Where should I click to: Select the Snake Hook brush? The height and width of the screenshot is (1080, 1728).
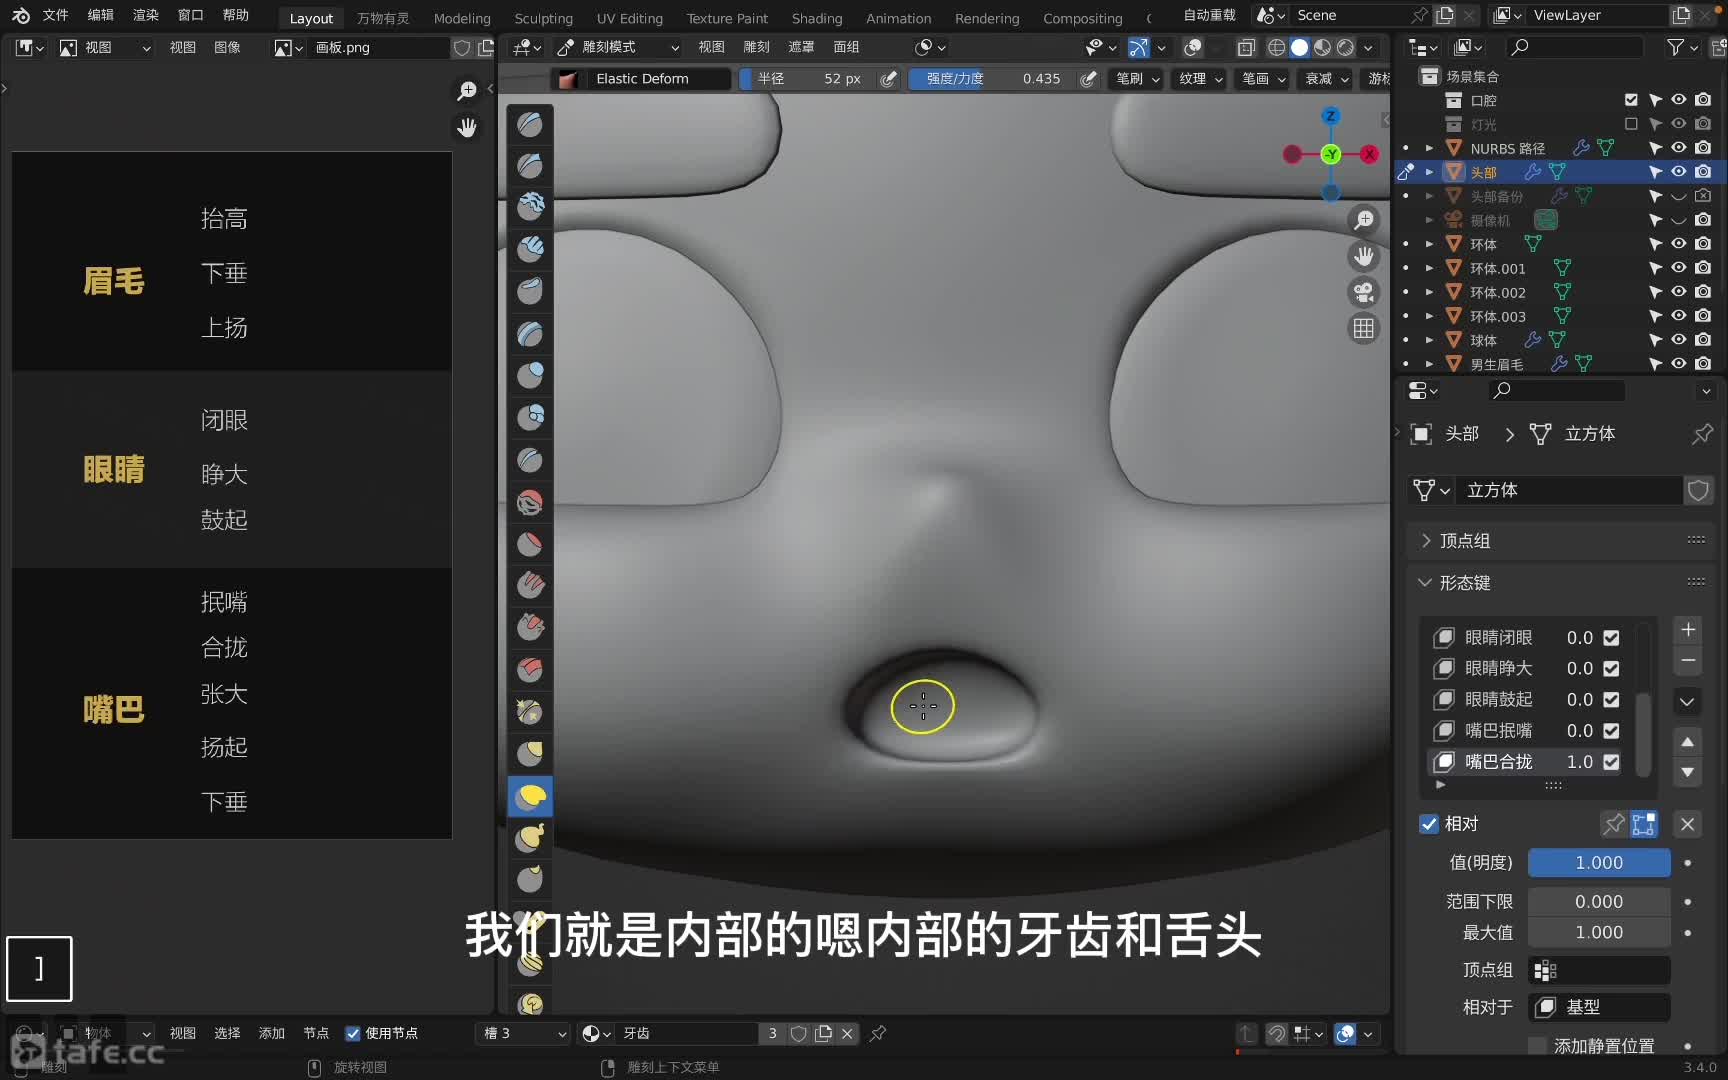(530, 838)
